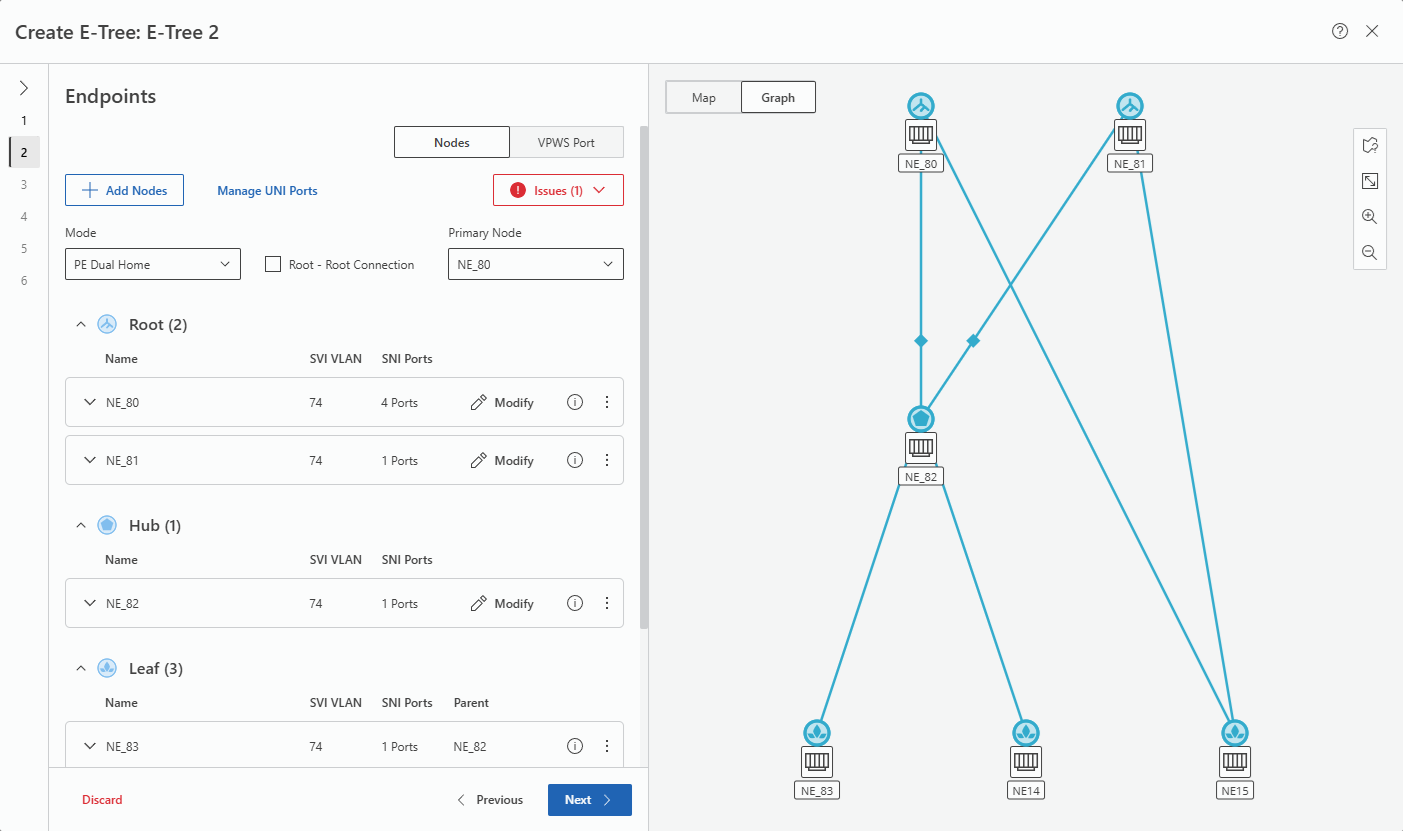Click the zoom in icon on graph
Image resolution: width=1403 pixels, height=831 pixels.
tap(1369, 217)
